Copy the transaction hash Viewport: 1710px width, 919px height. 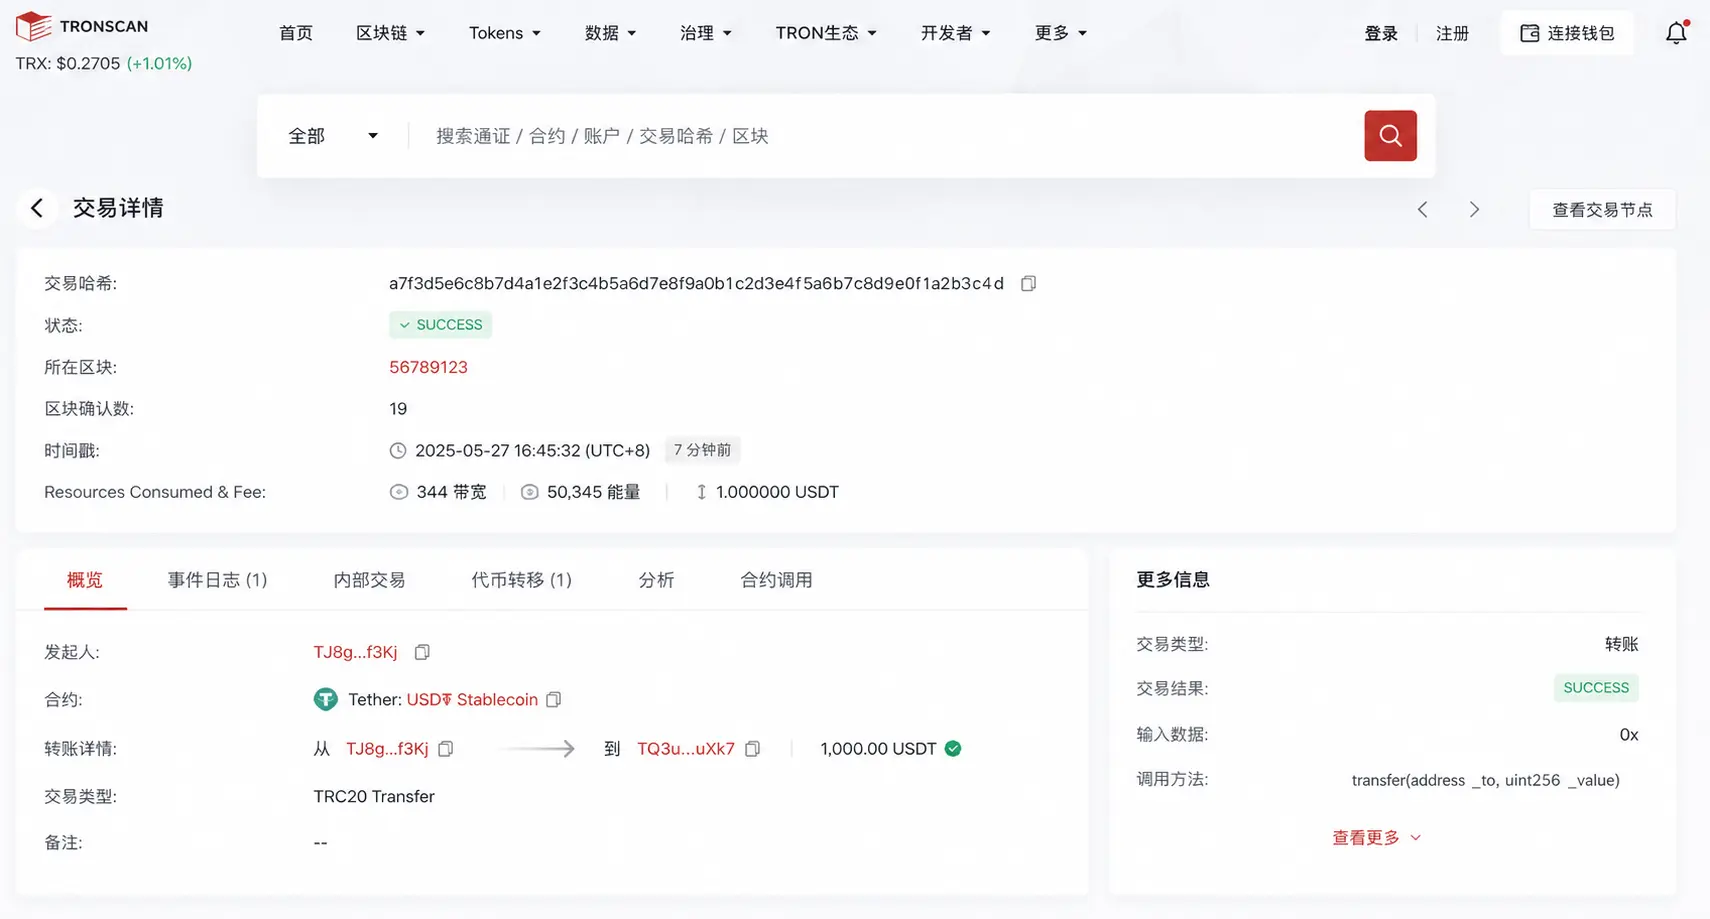pos(1028,284)
